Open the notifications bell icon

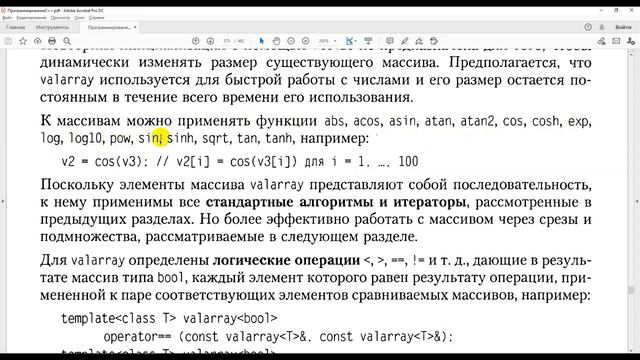point(602,27)
